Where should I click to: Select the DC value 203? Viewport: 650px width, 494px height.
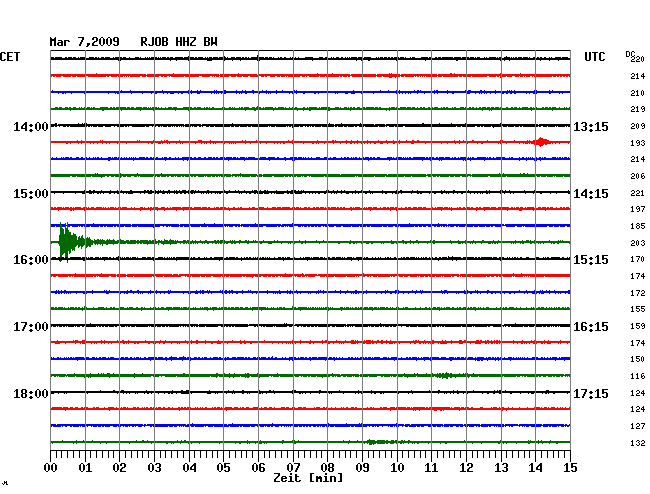638,243
